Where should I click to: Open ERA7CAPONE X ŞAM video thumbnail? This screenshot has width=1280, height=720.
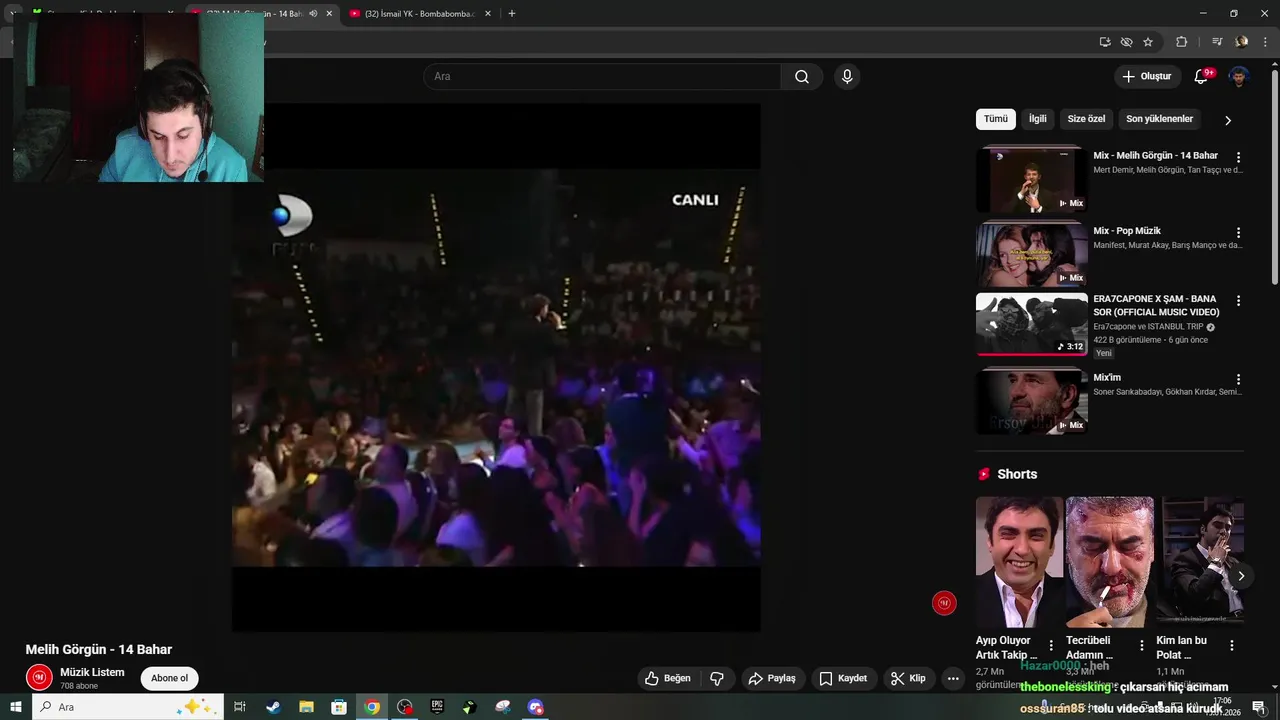[1032, 324]
